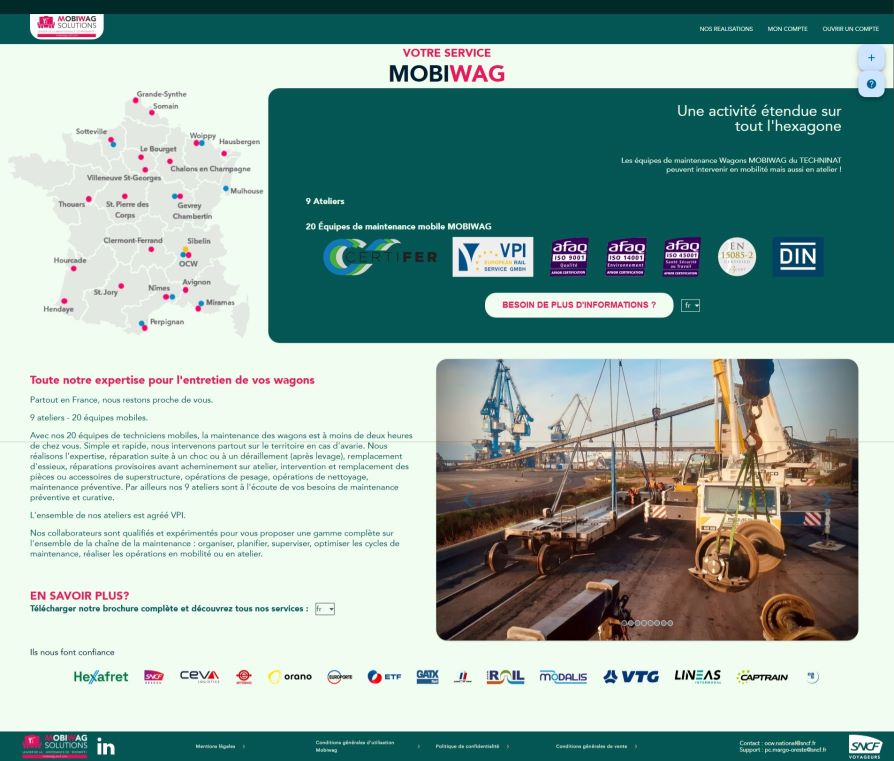Open the help question mark button

pos(870,85)
